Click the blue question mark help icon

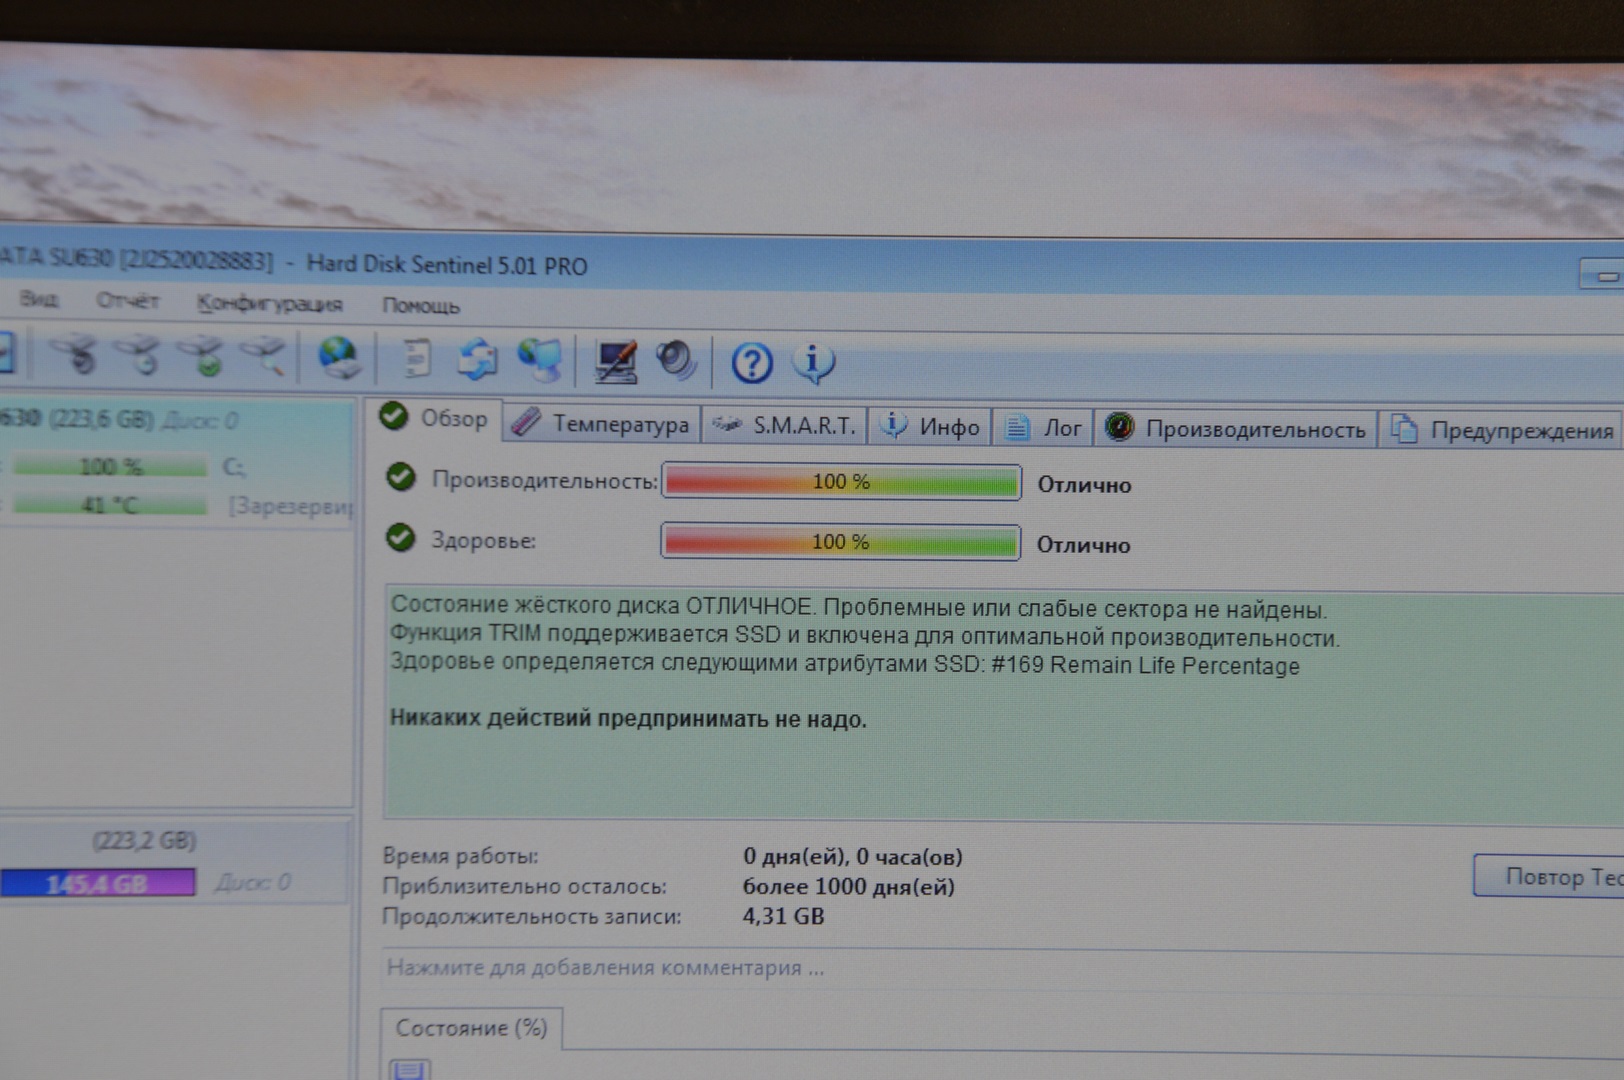[x=751, y=363]
